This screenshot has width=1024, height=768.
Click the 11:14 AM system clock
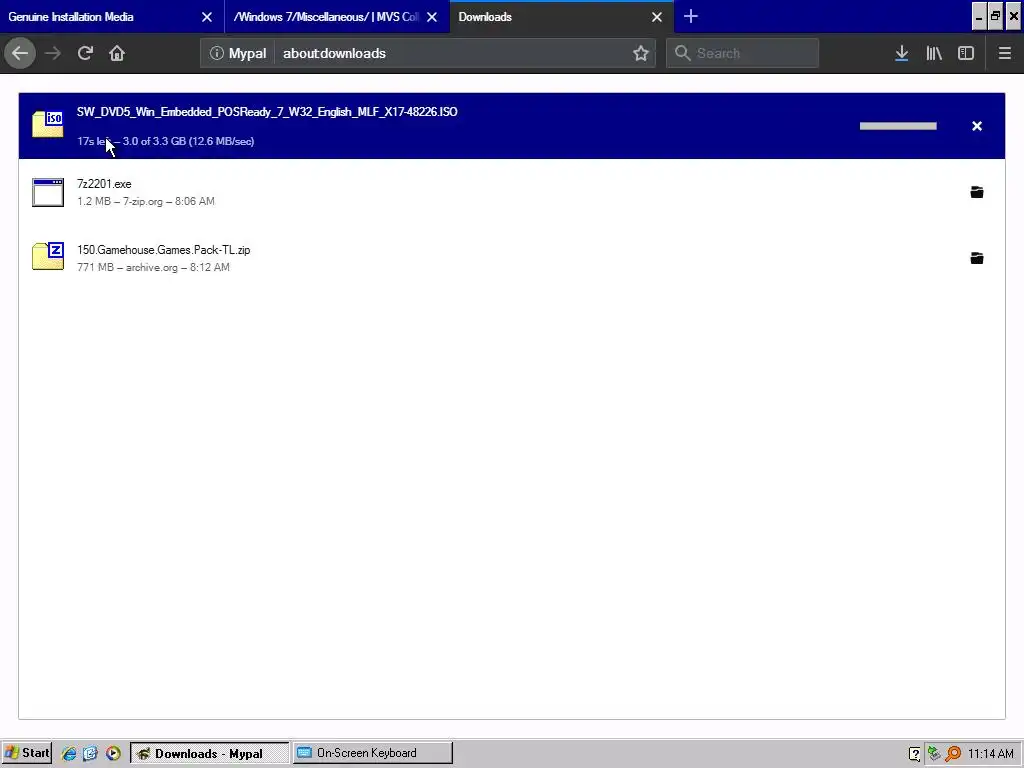(x=991, y=754)
